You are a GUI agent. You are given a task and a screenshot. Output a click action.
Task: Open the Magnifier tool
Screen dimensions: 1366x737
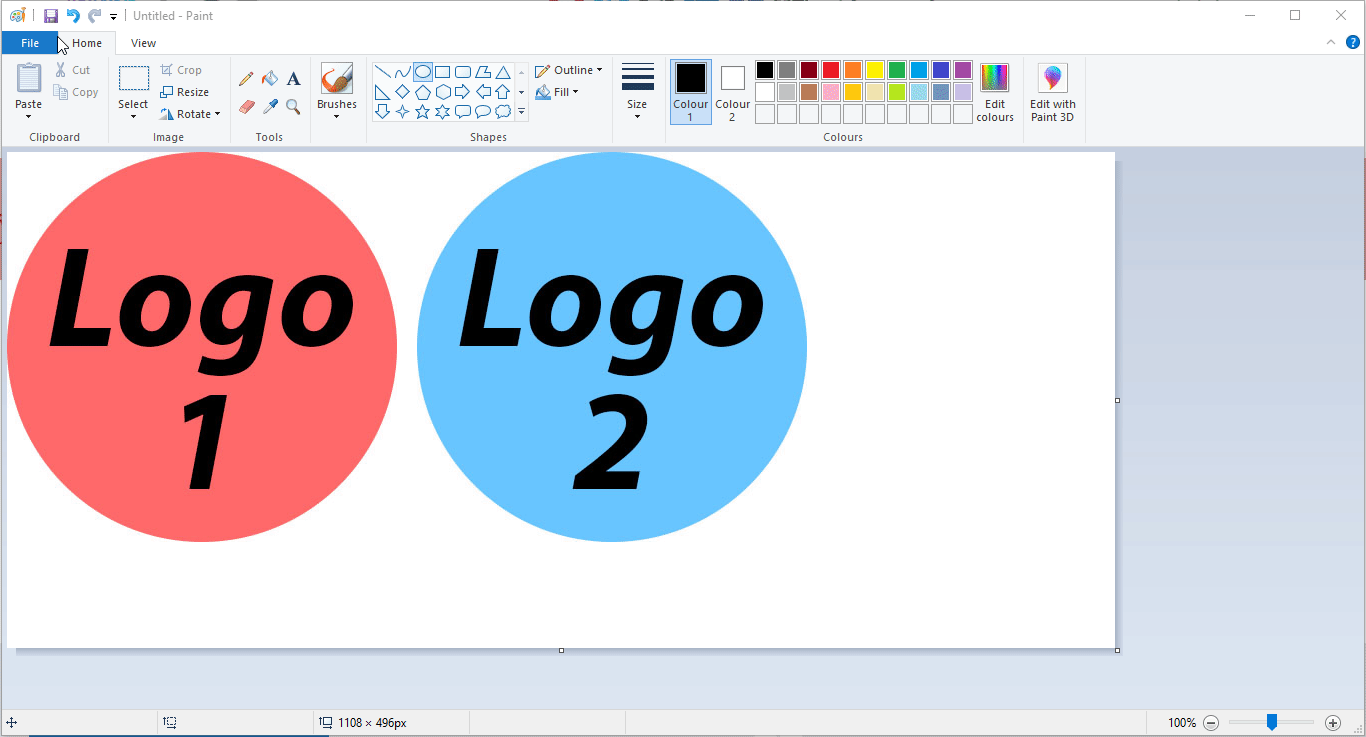coord(293,106)
